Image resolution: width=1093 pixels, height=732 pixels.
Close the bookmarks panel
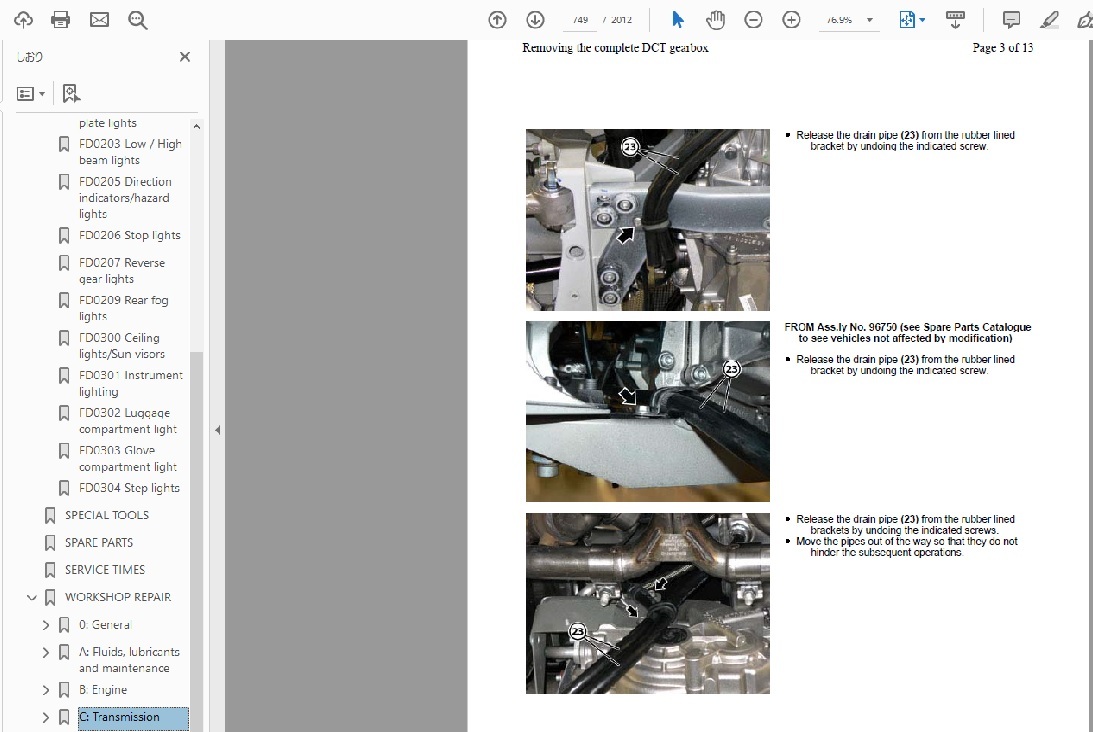tap(184, 57)
